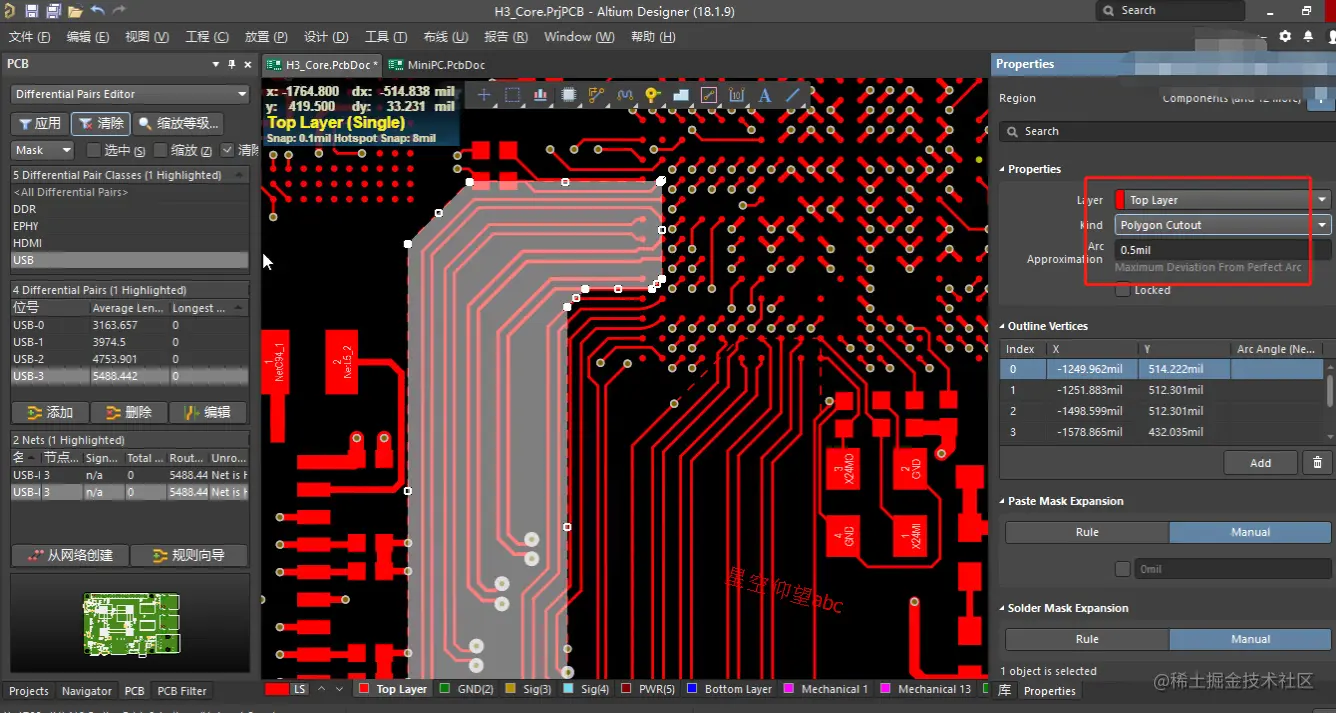Close the PCB panel
This screenshot has width=1336, height=713.
click(248, 64)
